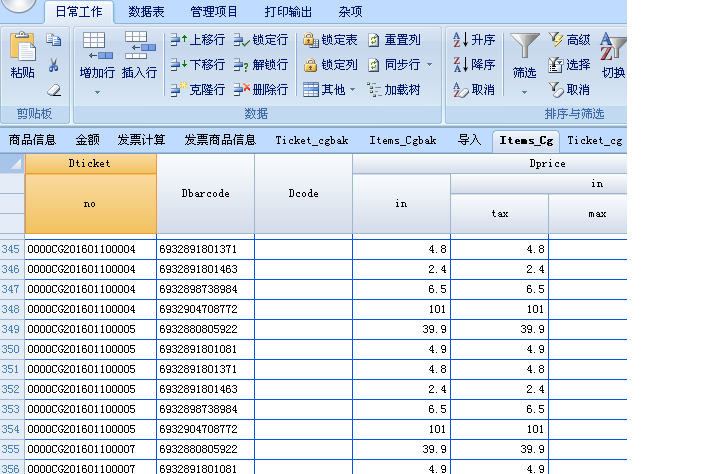Click cell 6932880805922 in row 349

205,329
